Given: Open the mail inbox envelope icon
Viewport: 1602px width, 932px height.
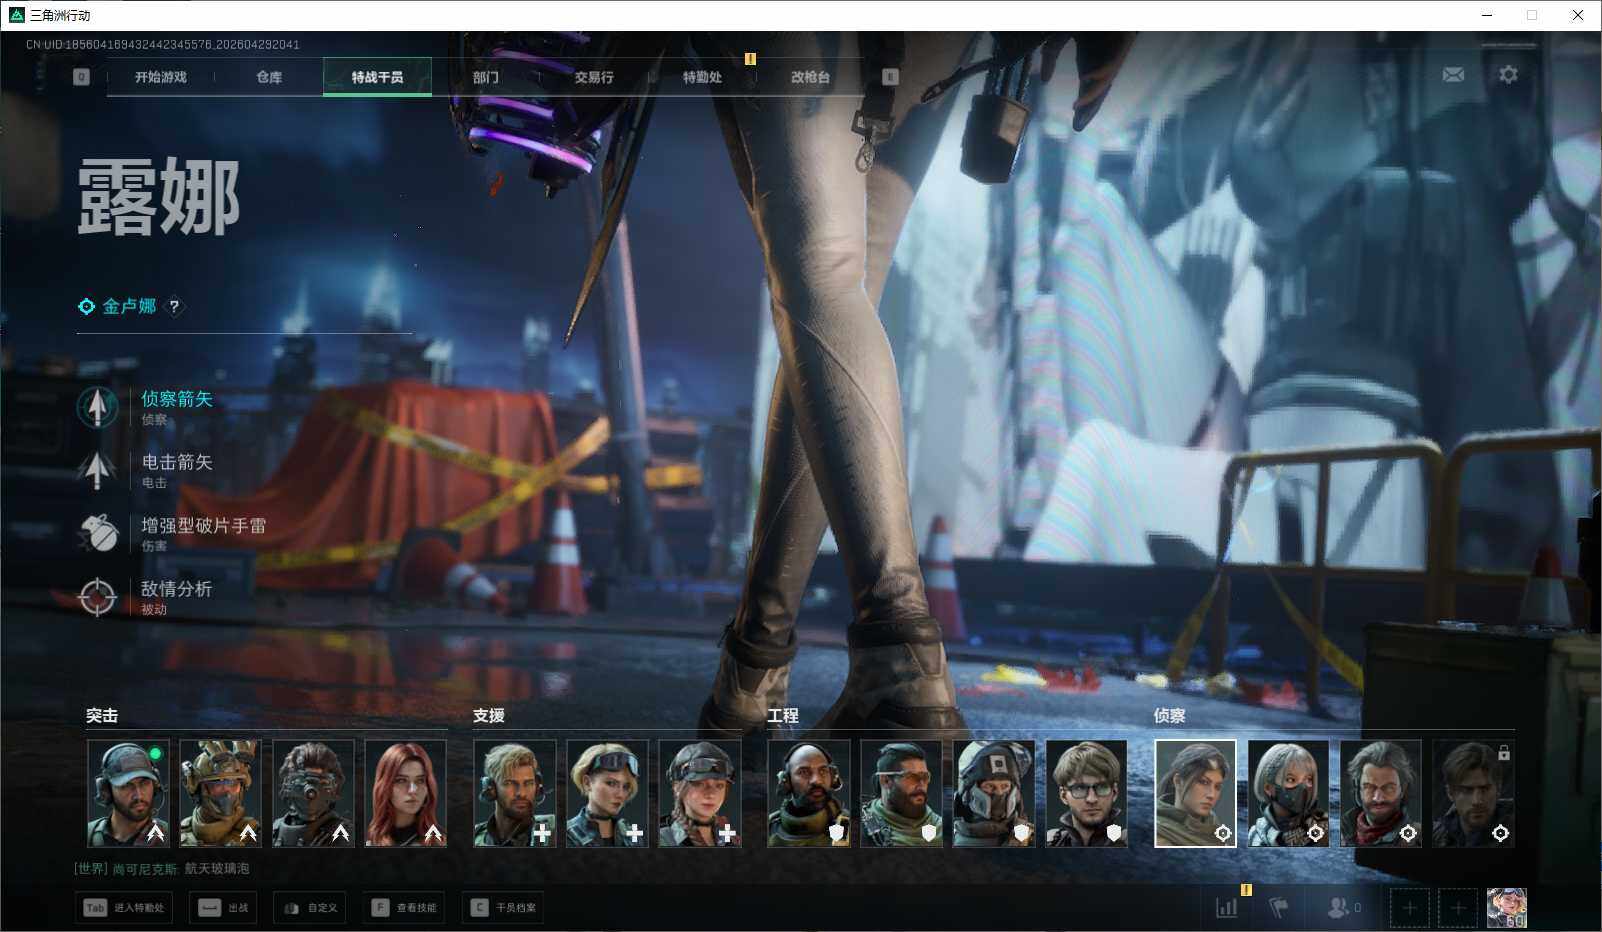Looking at the screenshot, I should coord(1453,75).
